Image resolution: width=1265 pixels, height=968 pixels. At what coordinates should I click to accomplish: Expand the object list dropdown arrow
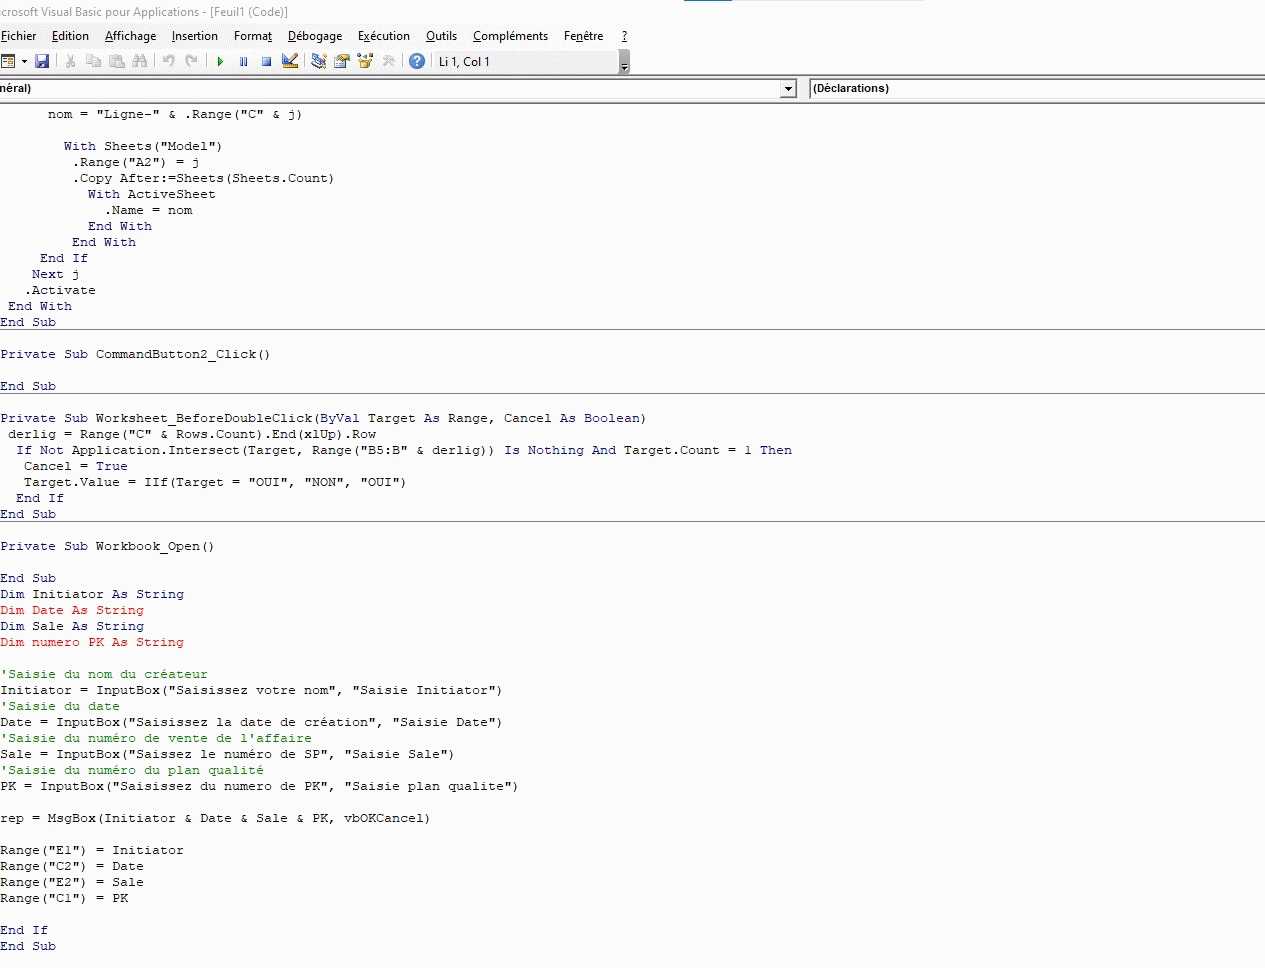click(788, 89)
